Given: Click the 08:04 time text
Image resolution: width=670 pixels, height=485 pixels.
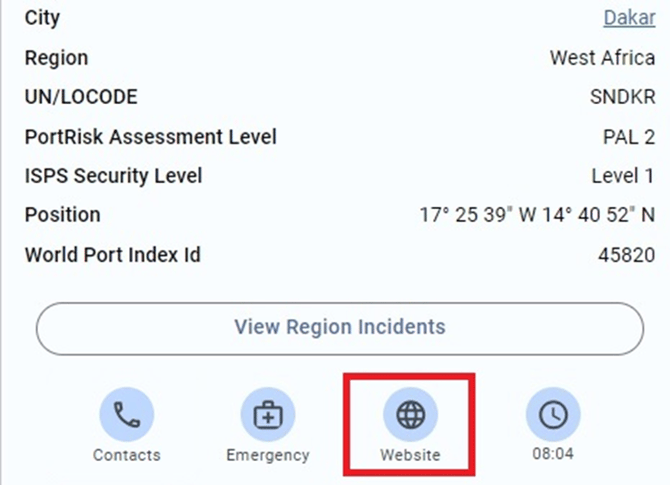Looking at the screenshot, I should pyautogui.click(x=553, y=455).
